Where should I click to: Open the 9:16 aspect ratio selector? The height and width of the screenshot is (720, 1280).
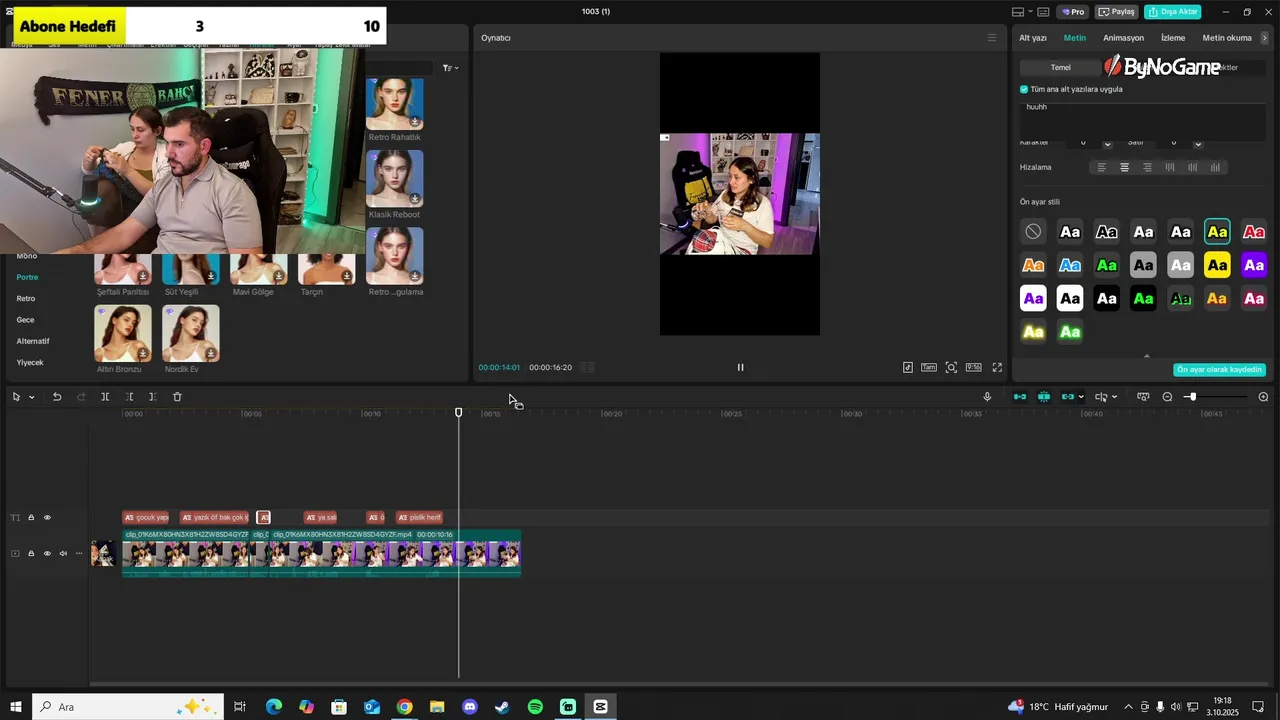click(973, 367)
